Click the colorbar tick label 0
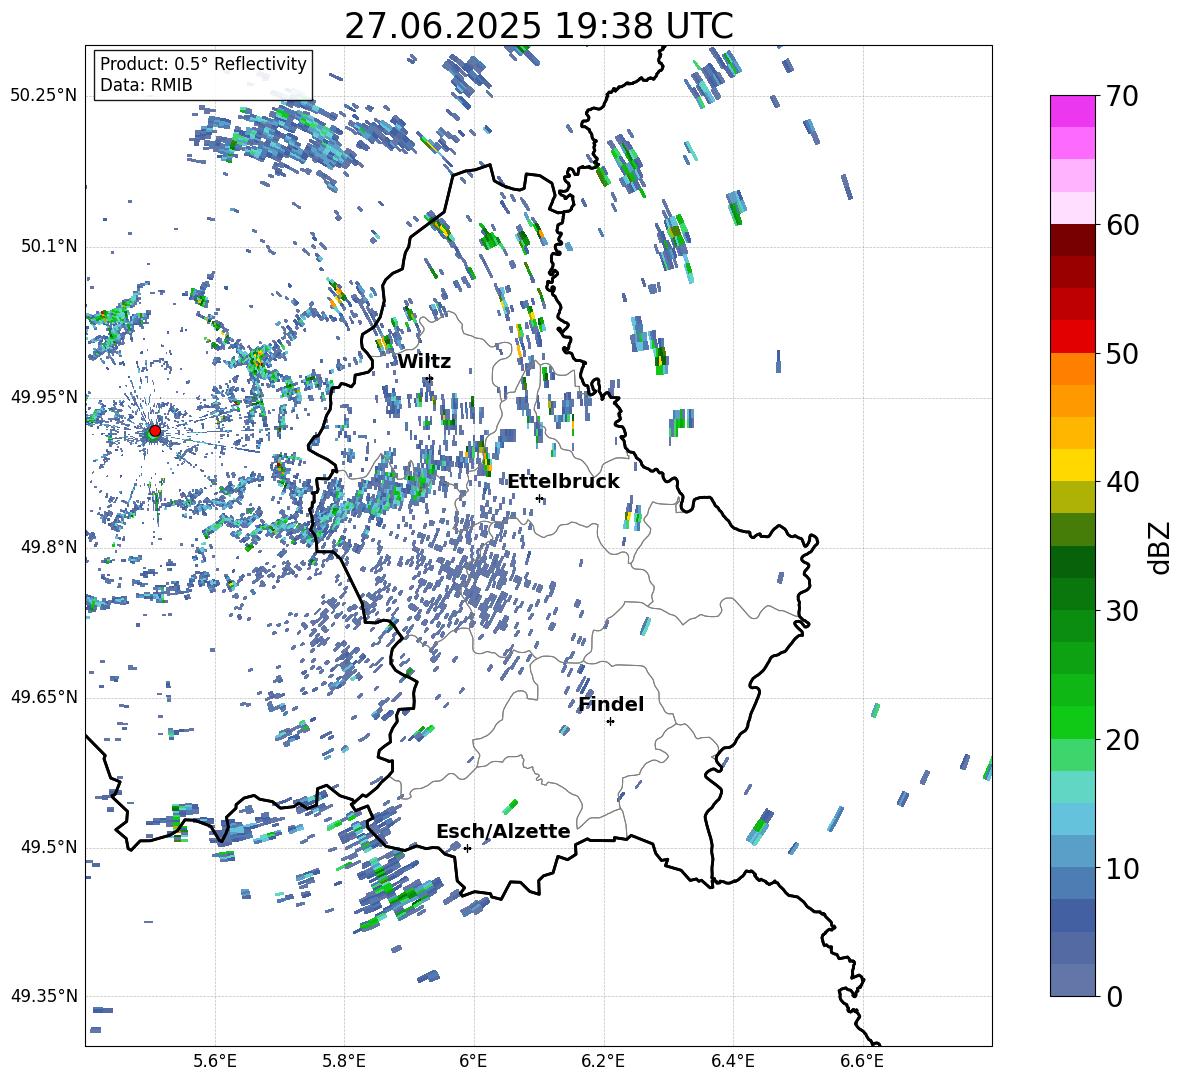The image size is (1184, 1081). pos(1114,996)
